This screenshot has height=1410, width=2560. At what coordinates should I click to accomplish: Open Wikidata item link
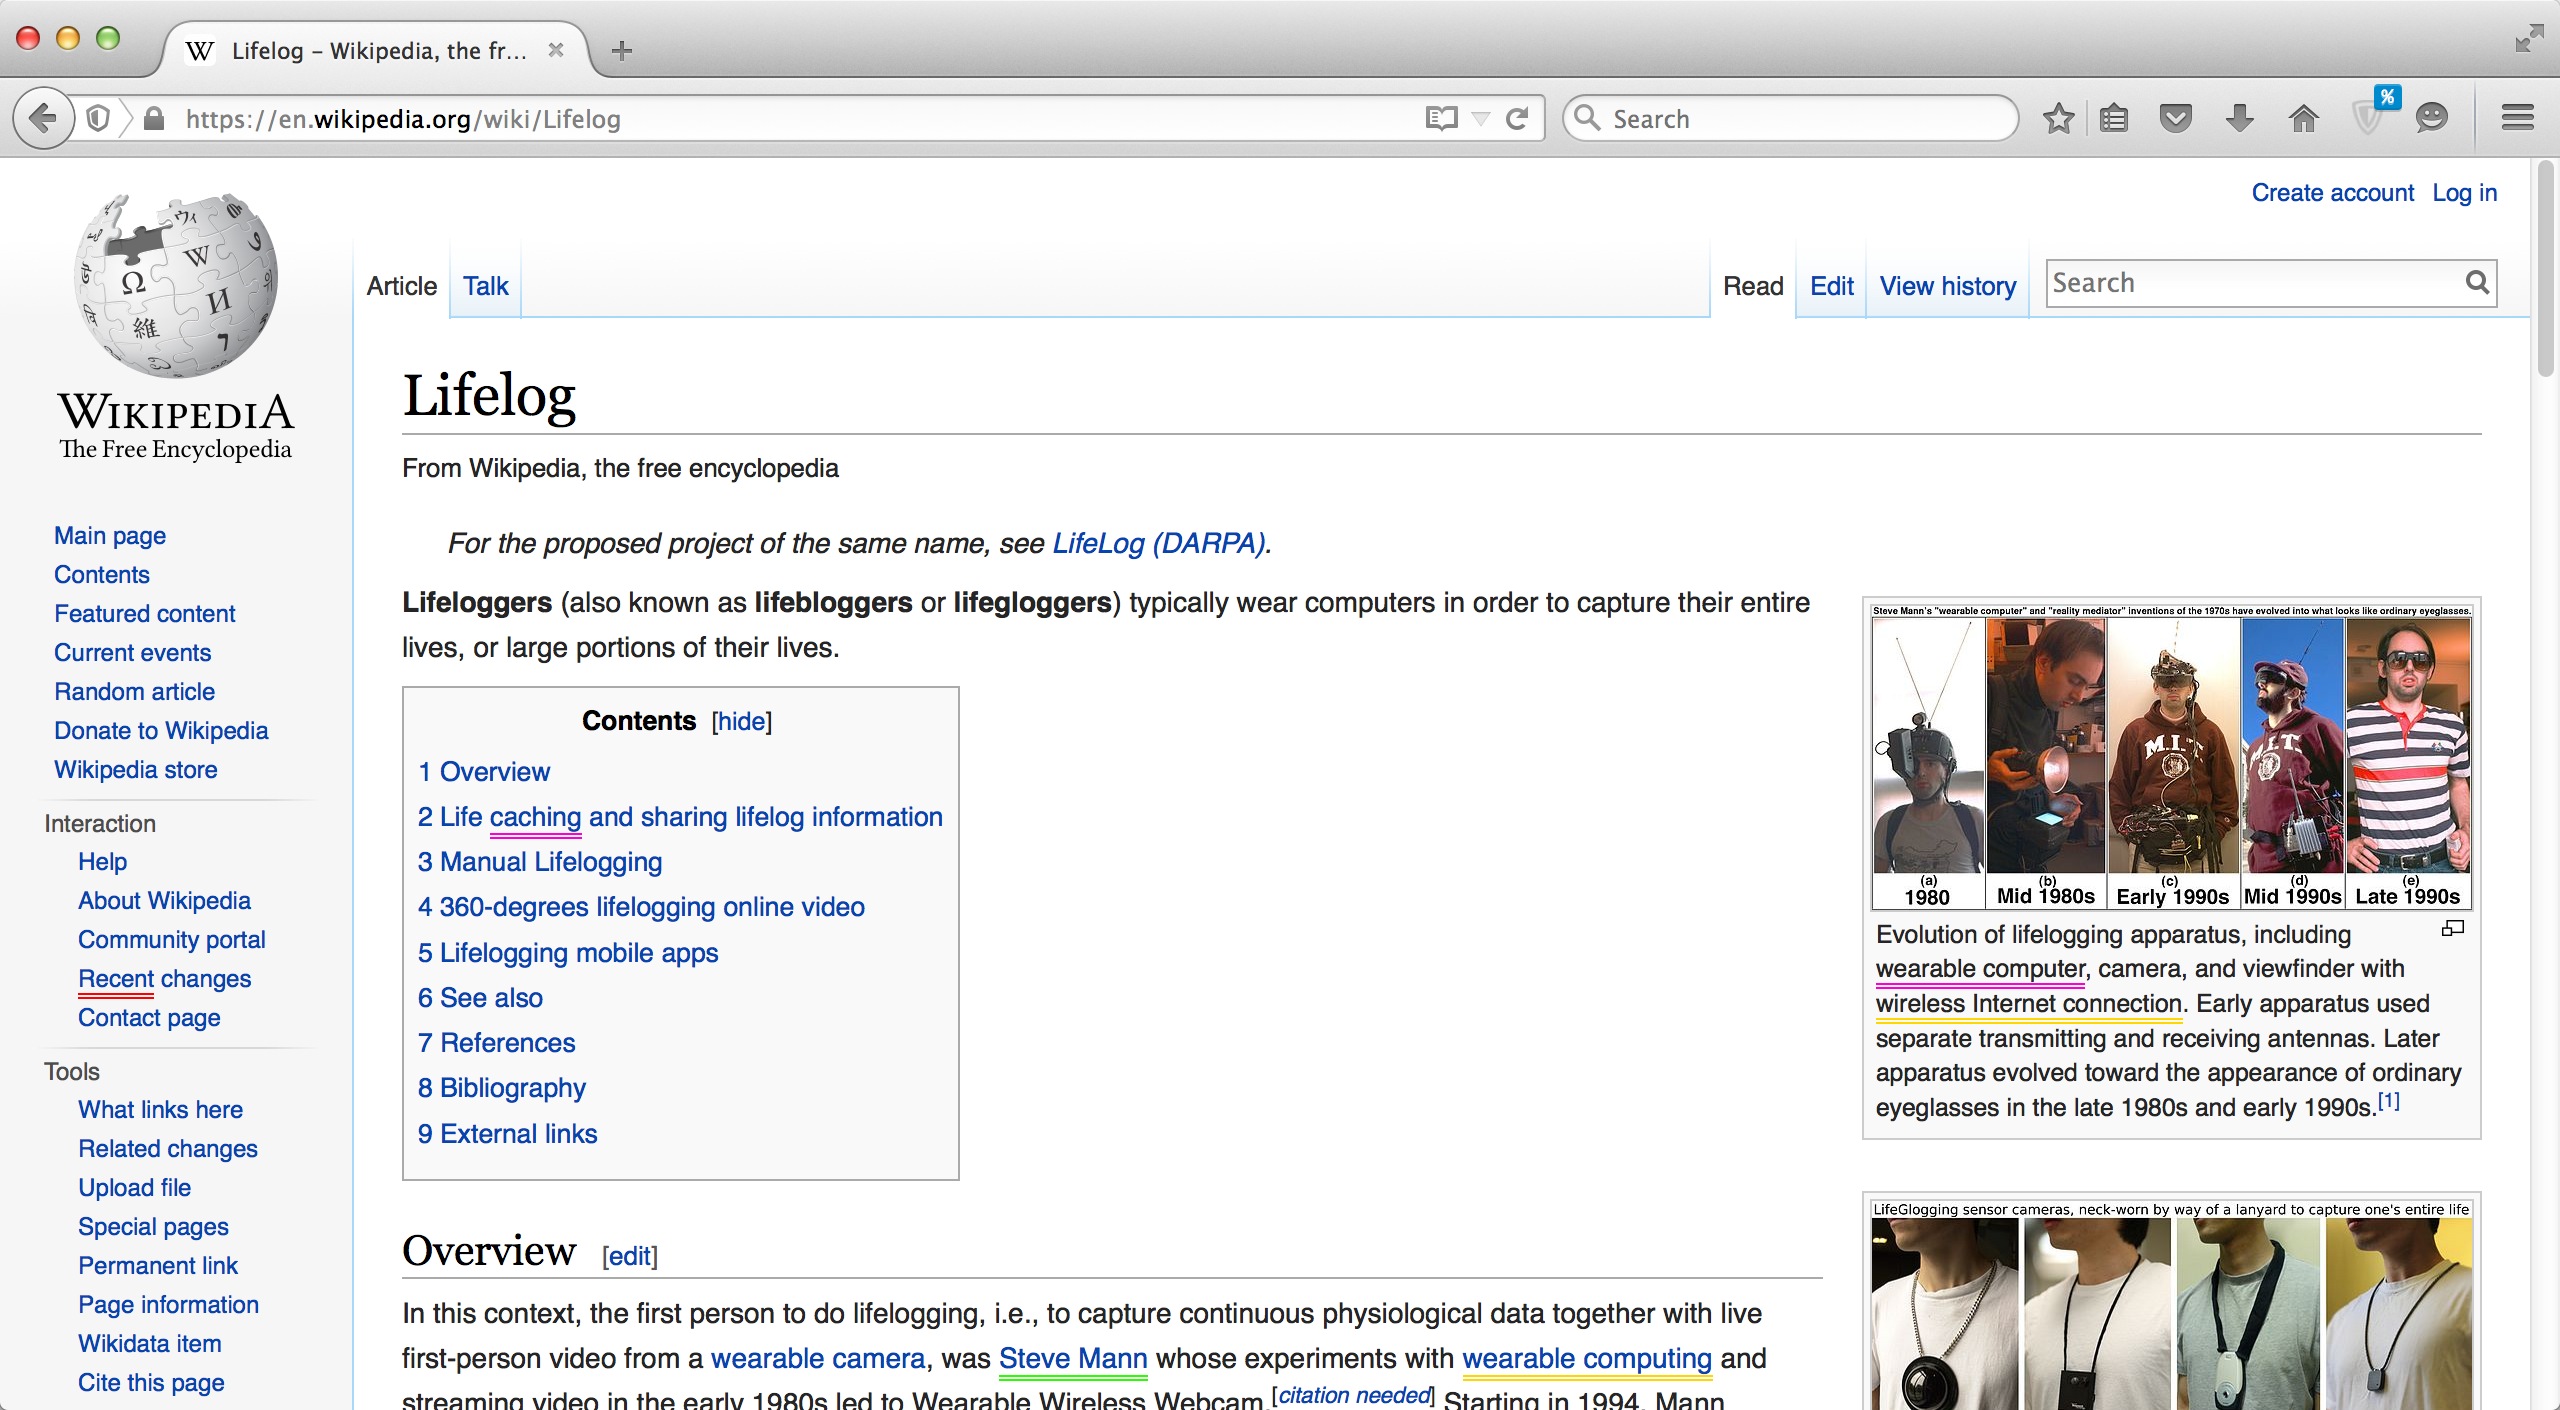pyautogui.click(x=150, y=1344)
